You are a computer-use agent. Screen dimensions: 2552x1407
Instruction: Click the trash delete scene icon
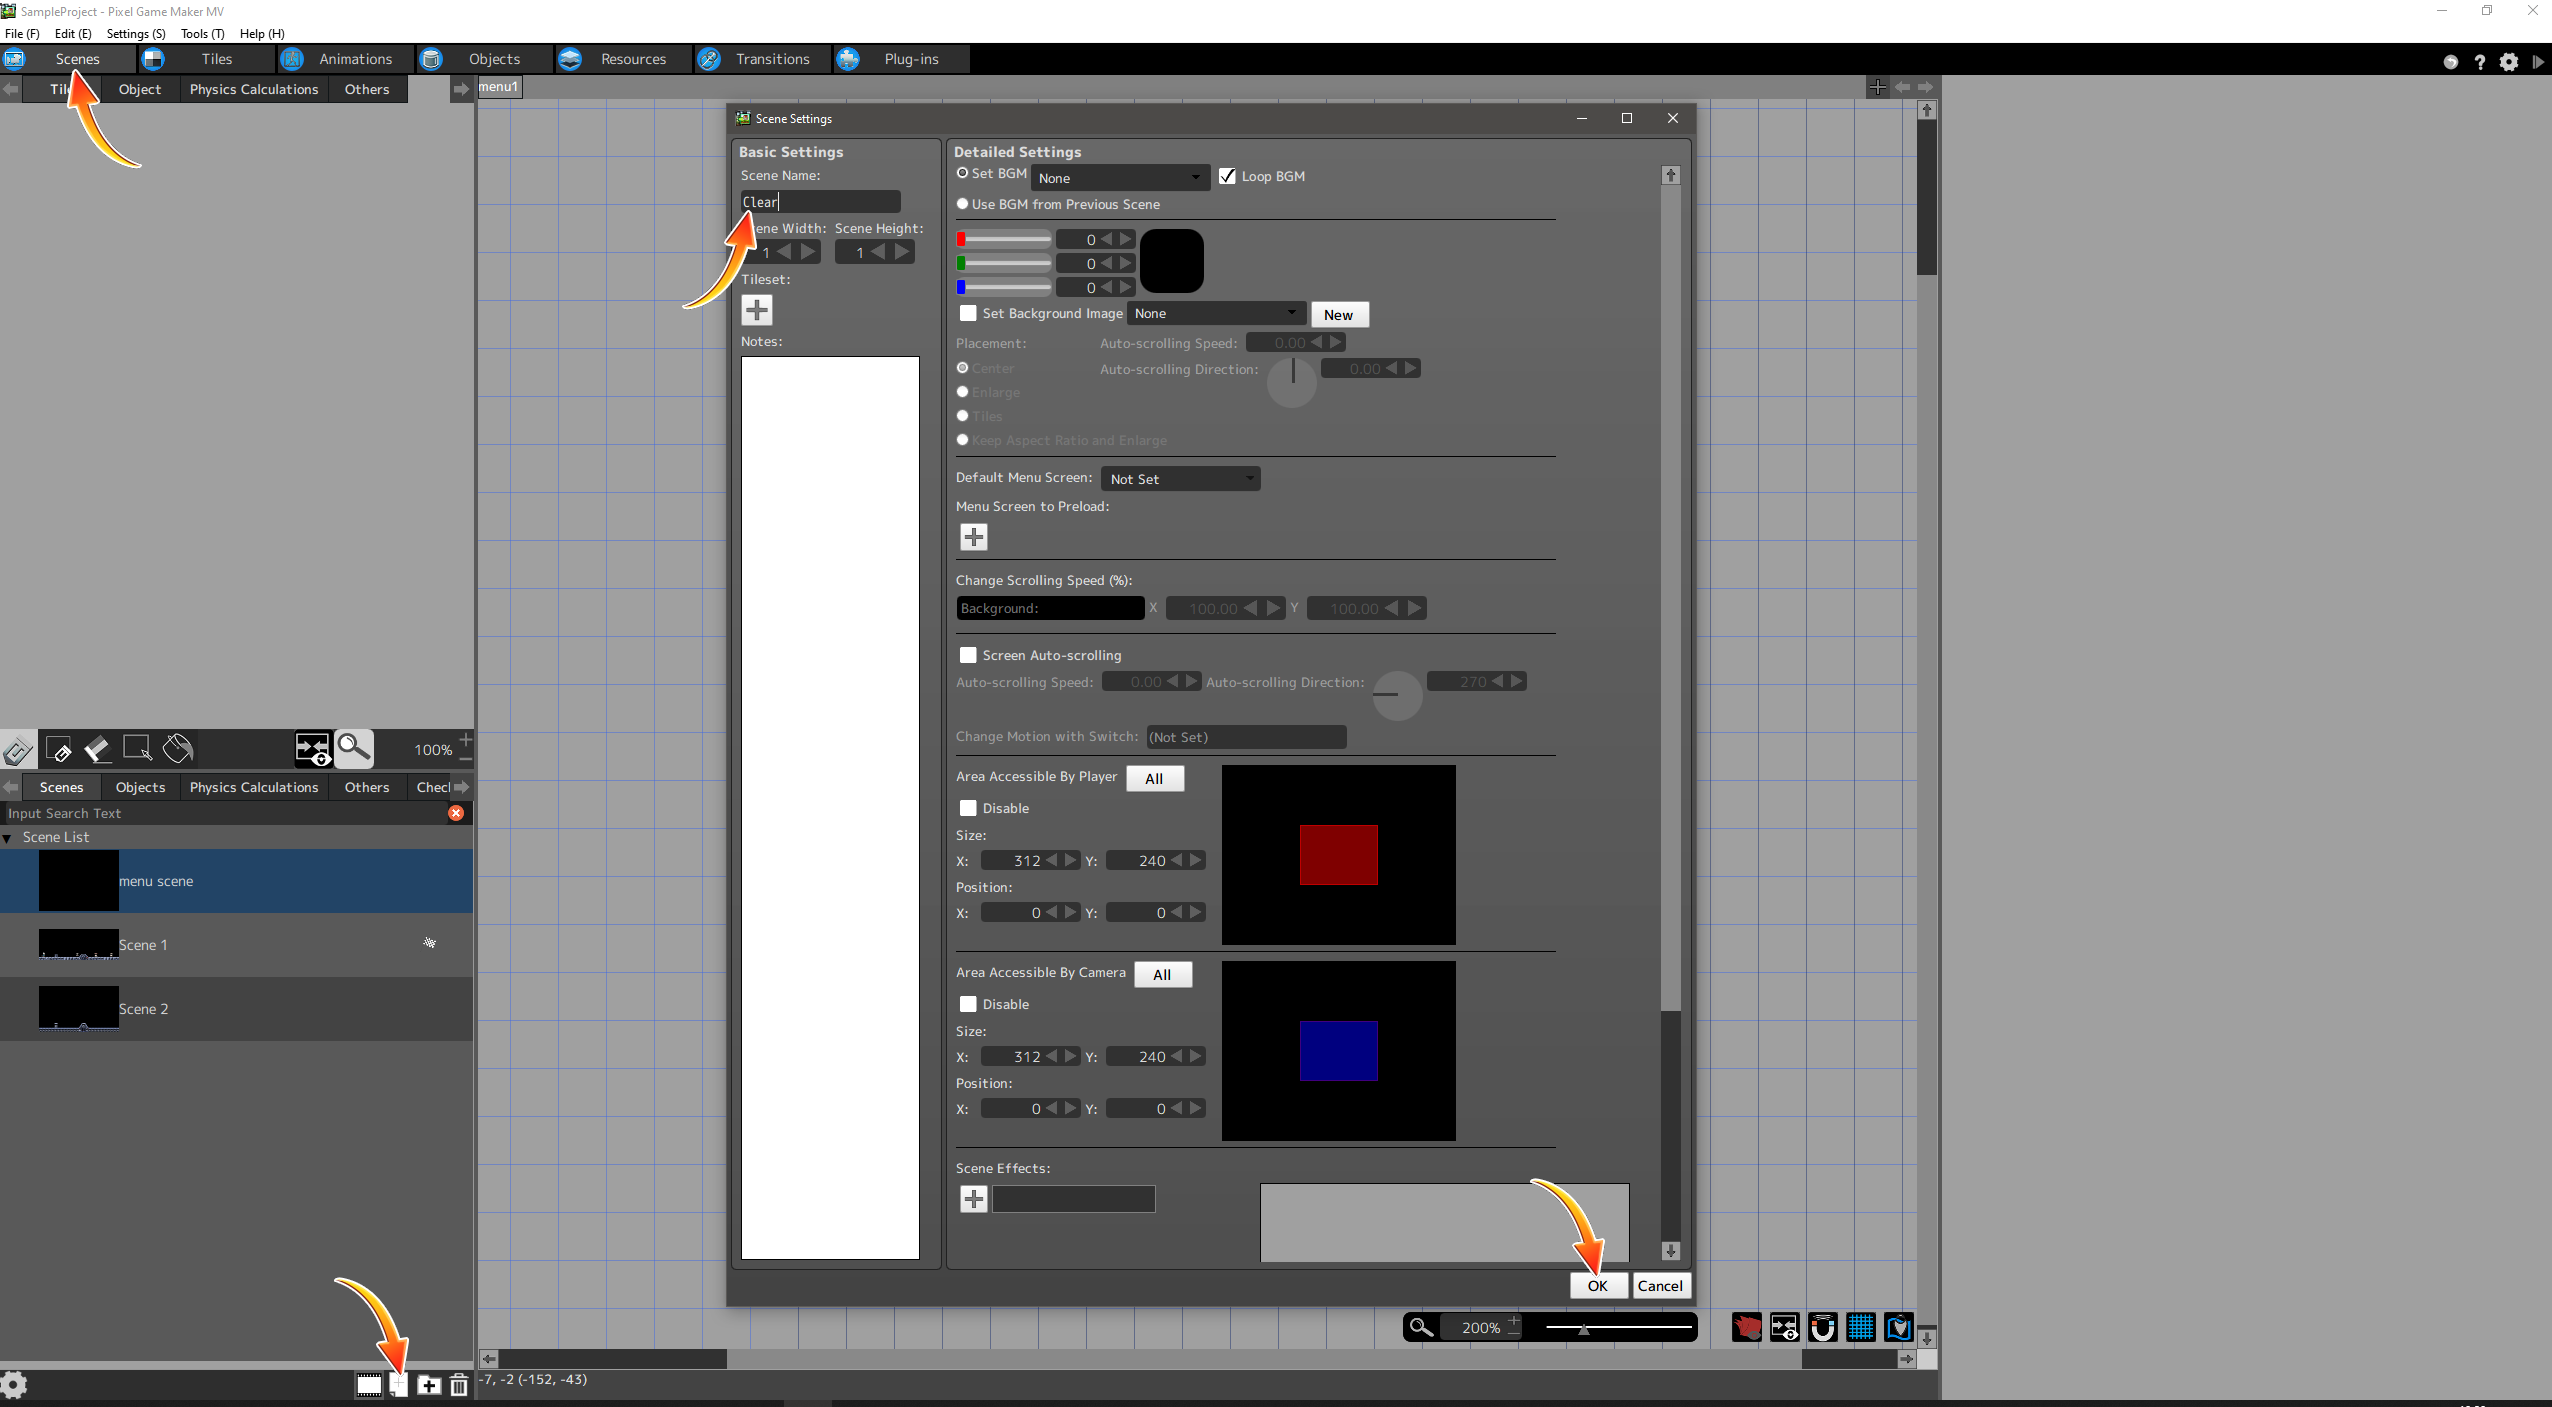point(459,1385)
